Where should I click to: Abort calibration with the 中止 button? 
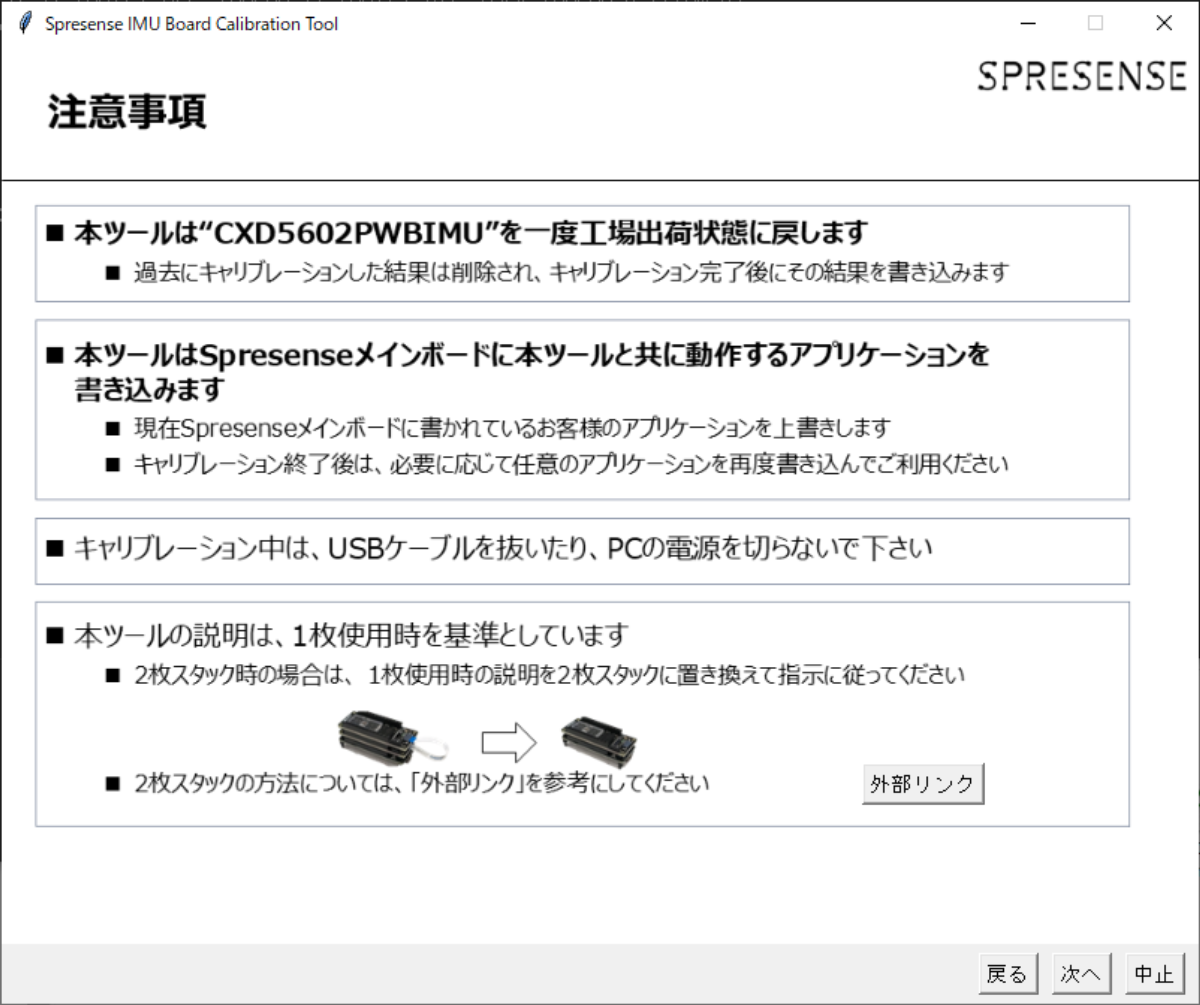[x=1156, y=972]
